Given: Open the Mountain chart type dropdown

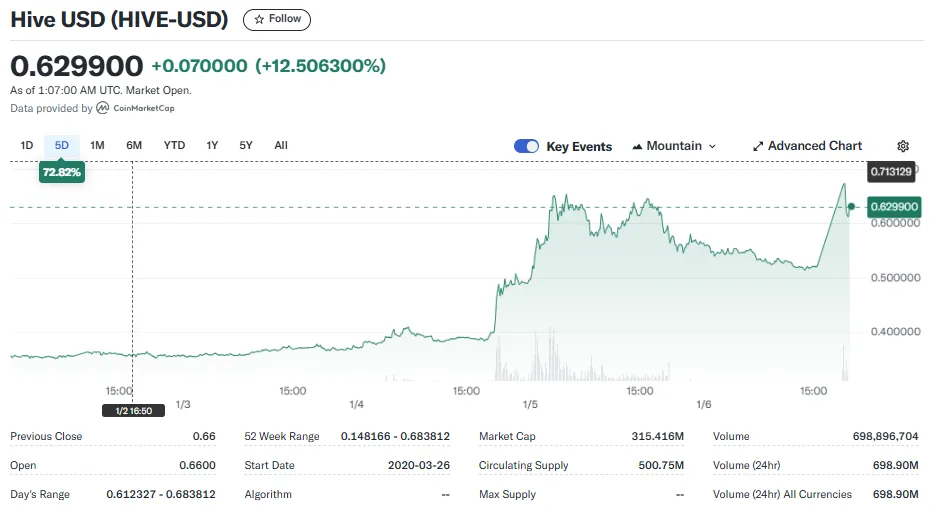Looking at the screenshot, I should tap(674, 146).
